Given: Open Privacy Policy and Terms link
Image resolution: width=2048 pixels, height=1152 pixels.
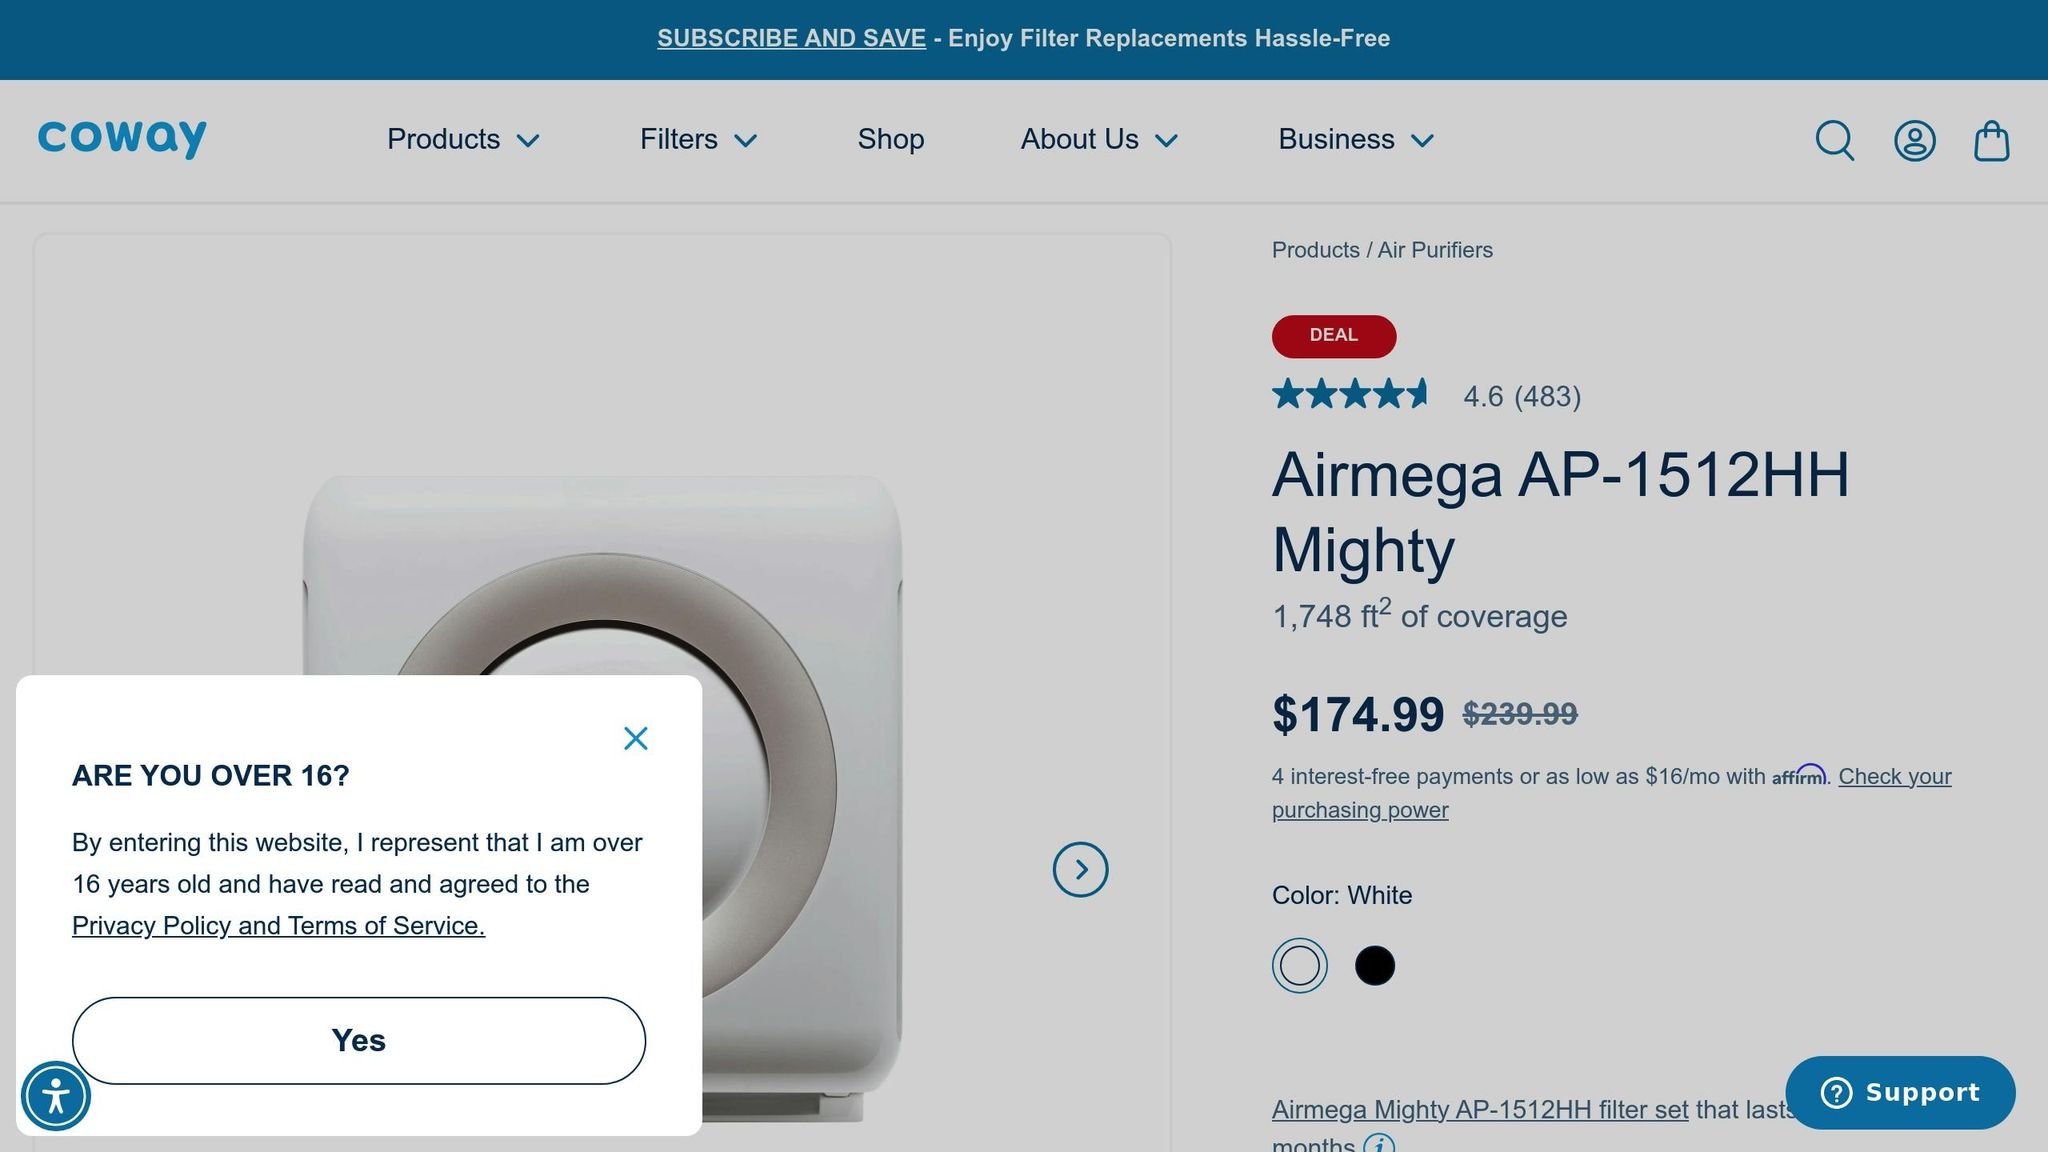Looking at the screenshot, I should pyautogui.click(x=278, y=926).
